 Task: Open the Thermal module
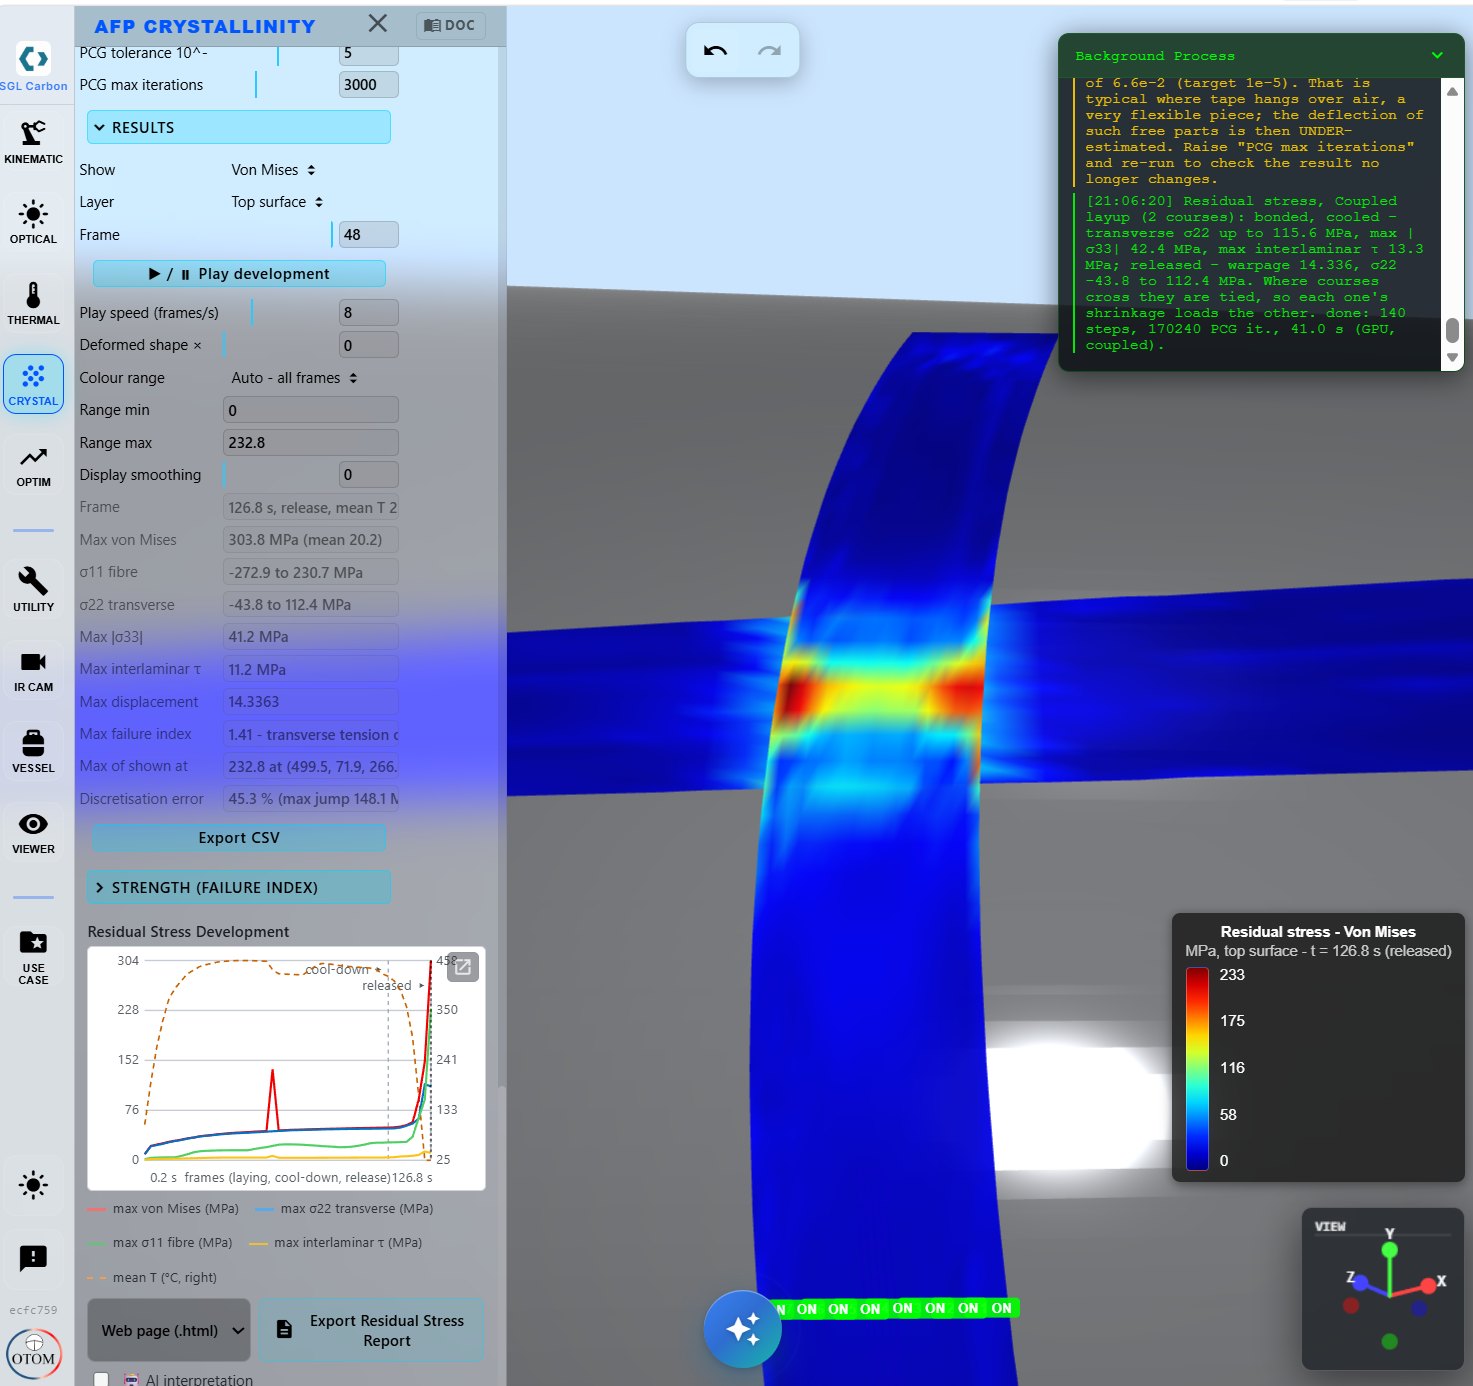(33, 304)
